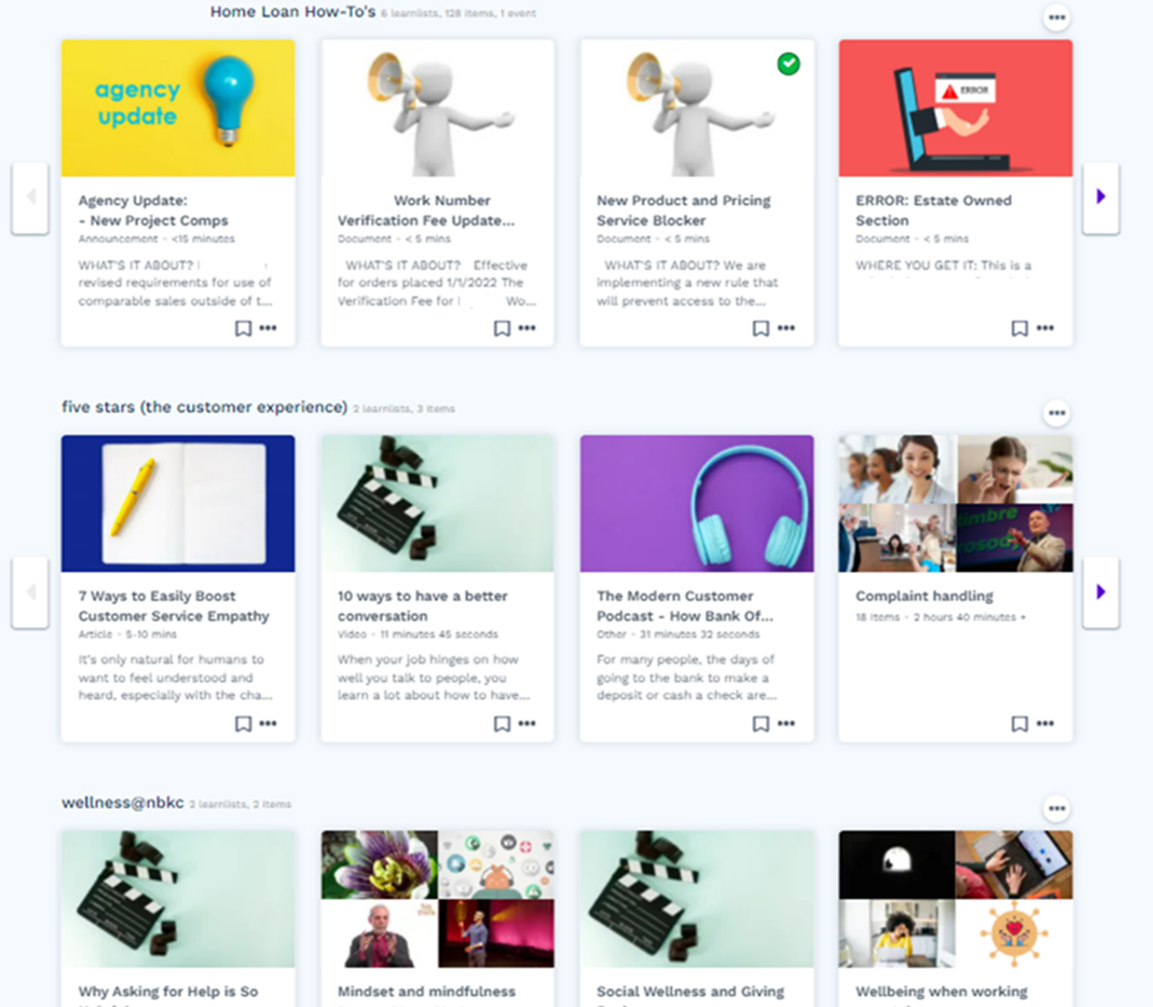This screenshot has height=1007, width=1153.
Task: Open The Modern Customer Podcast title
Action: tap(685, 606)
